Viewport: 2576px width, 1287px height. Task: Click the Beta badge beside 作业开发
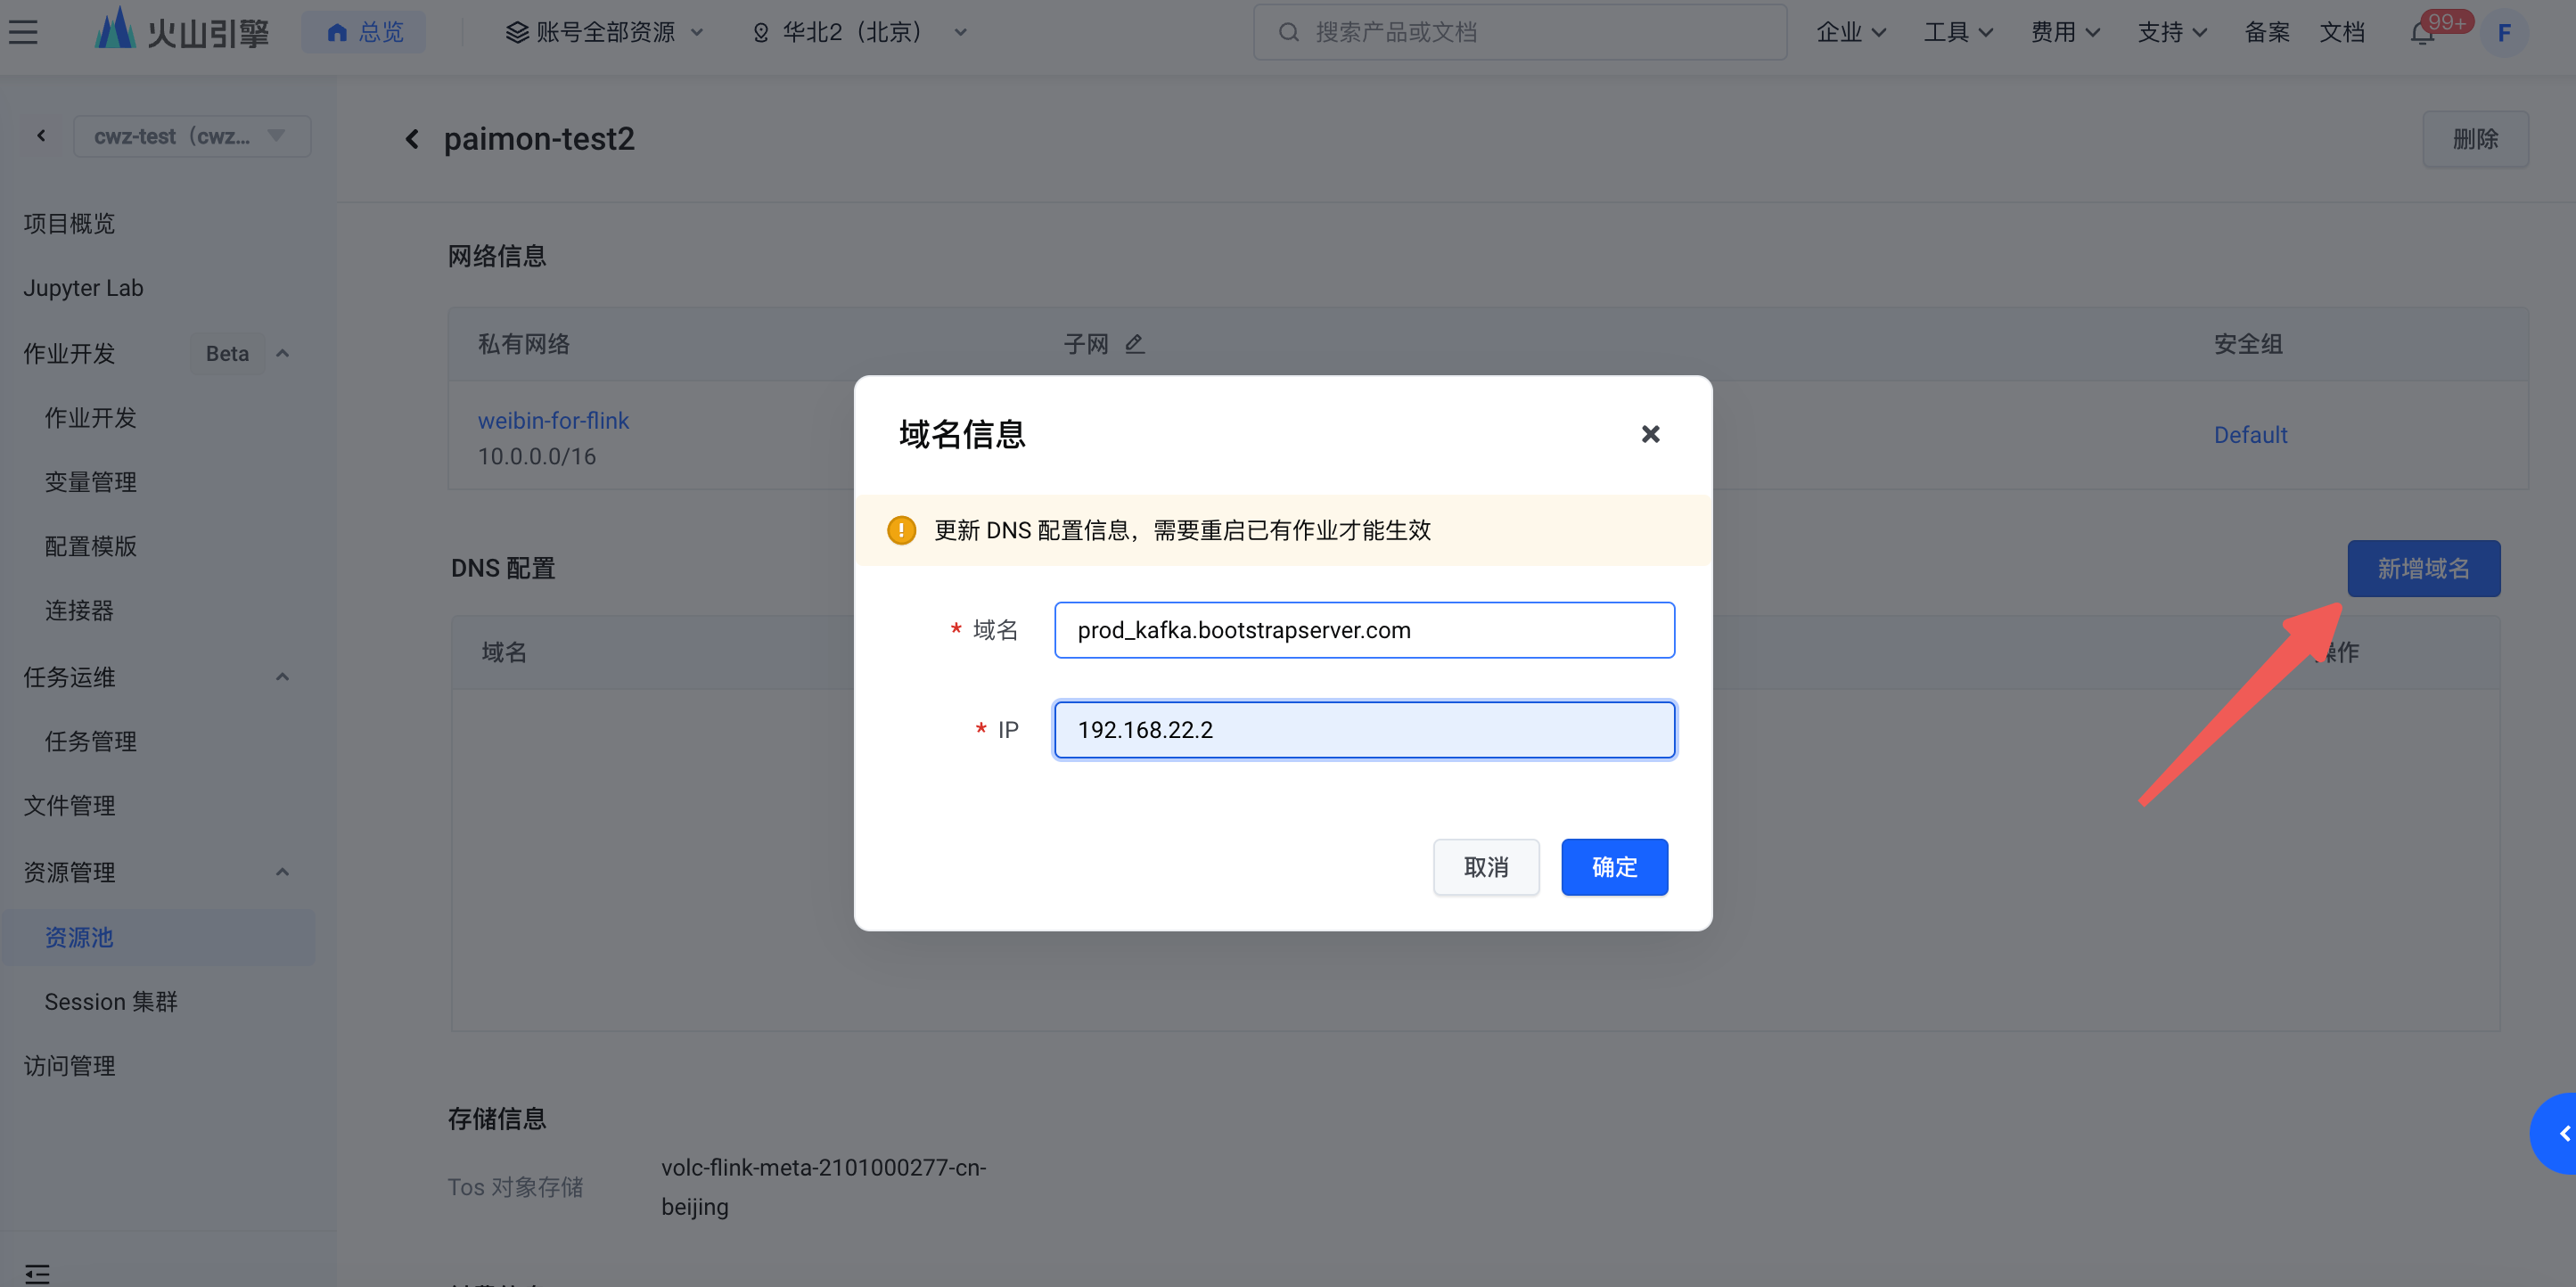227,353
